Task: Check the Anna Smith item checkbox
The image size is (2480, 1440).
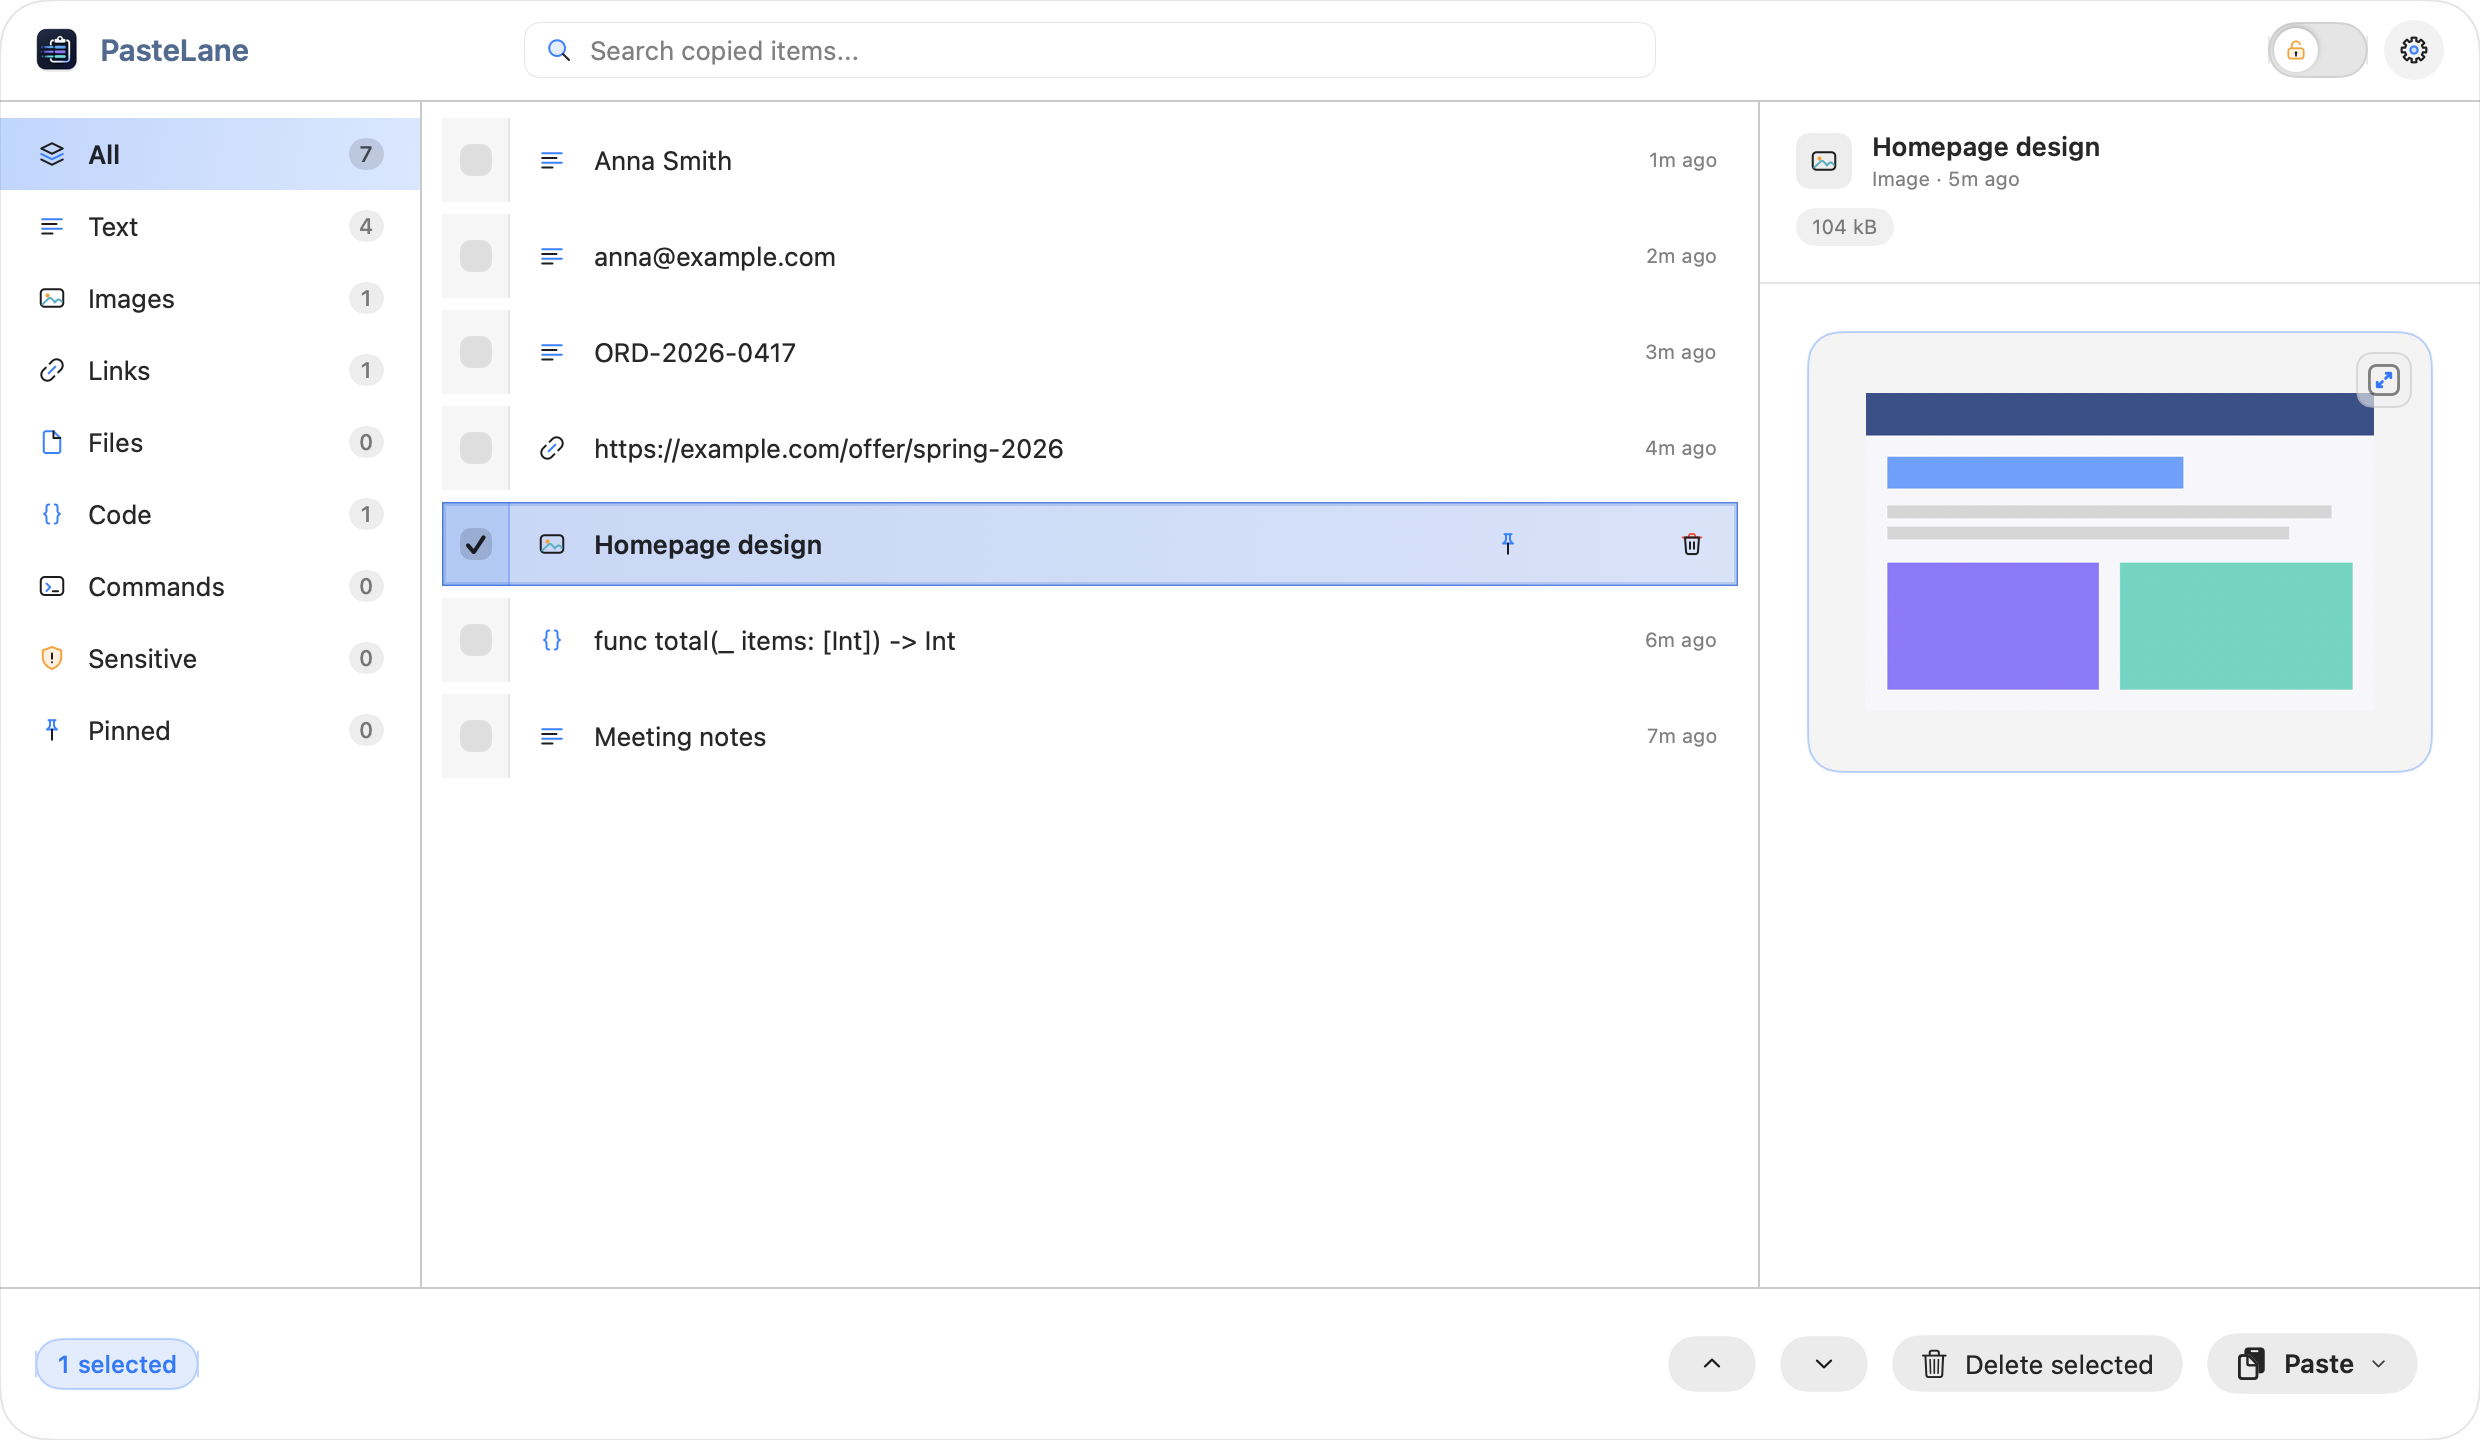Action: (x=476, y=160)
